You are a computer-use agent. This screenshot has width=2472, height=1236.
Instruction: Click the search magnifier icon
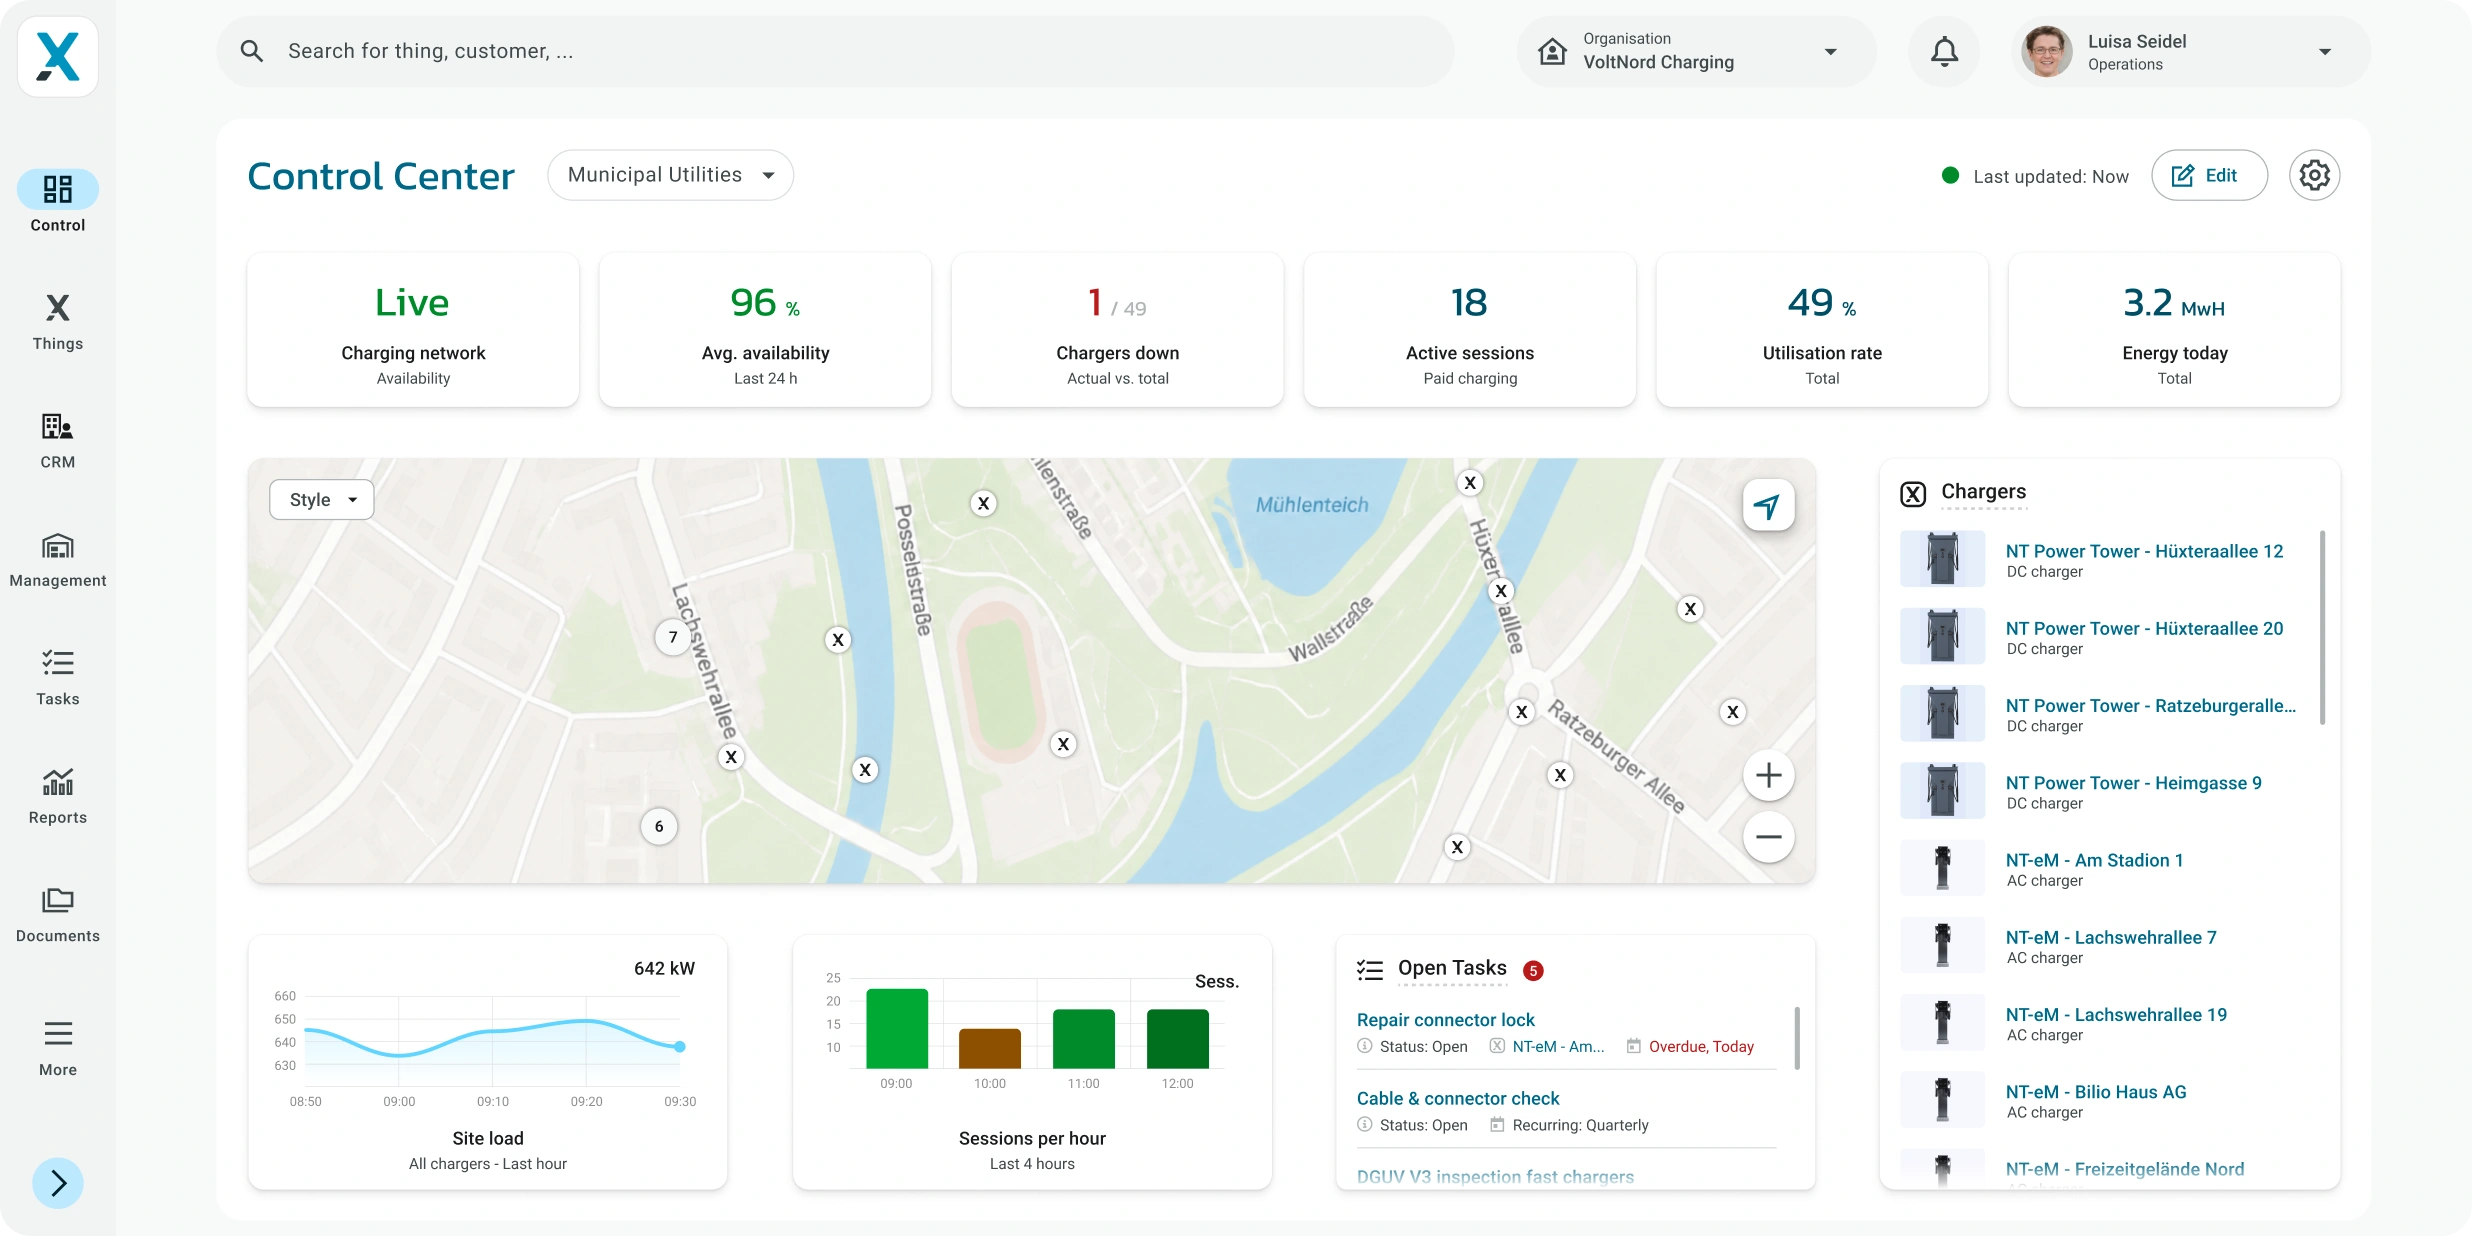tap(252, 51)
